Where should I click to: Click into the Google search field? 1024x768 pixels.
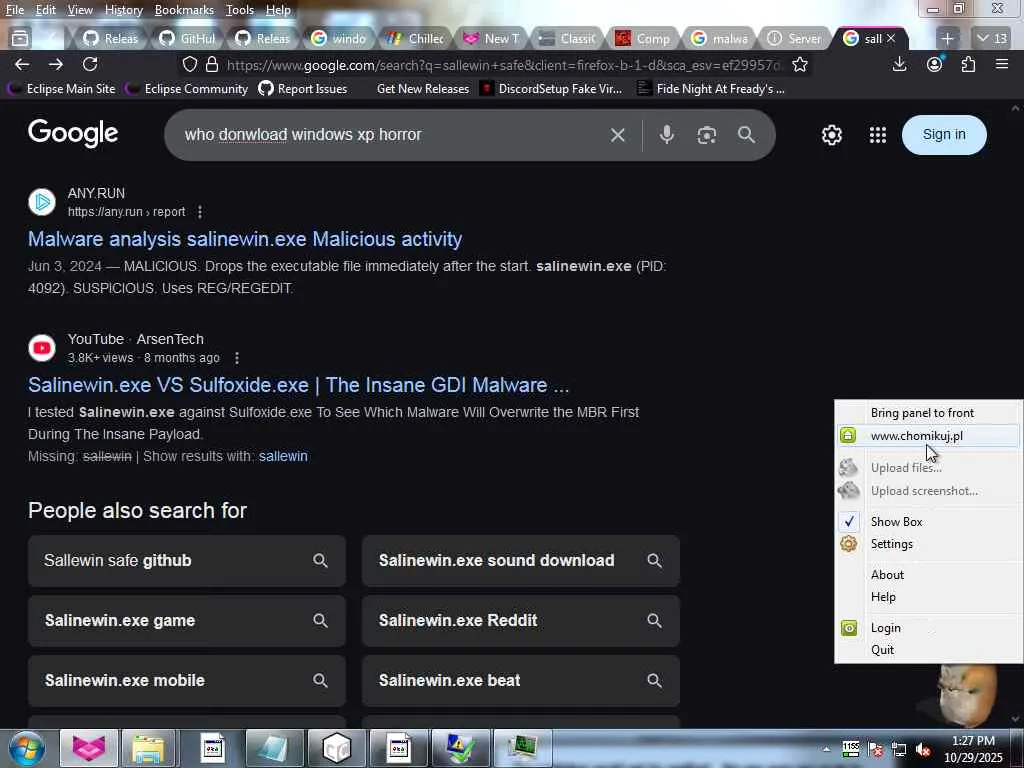385,135
